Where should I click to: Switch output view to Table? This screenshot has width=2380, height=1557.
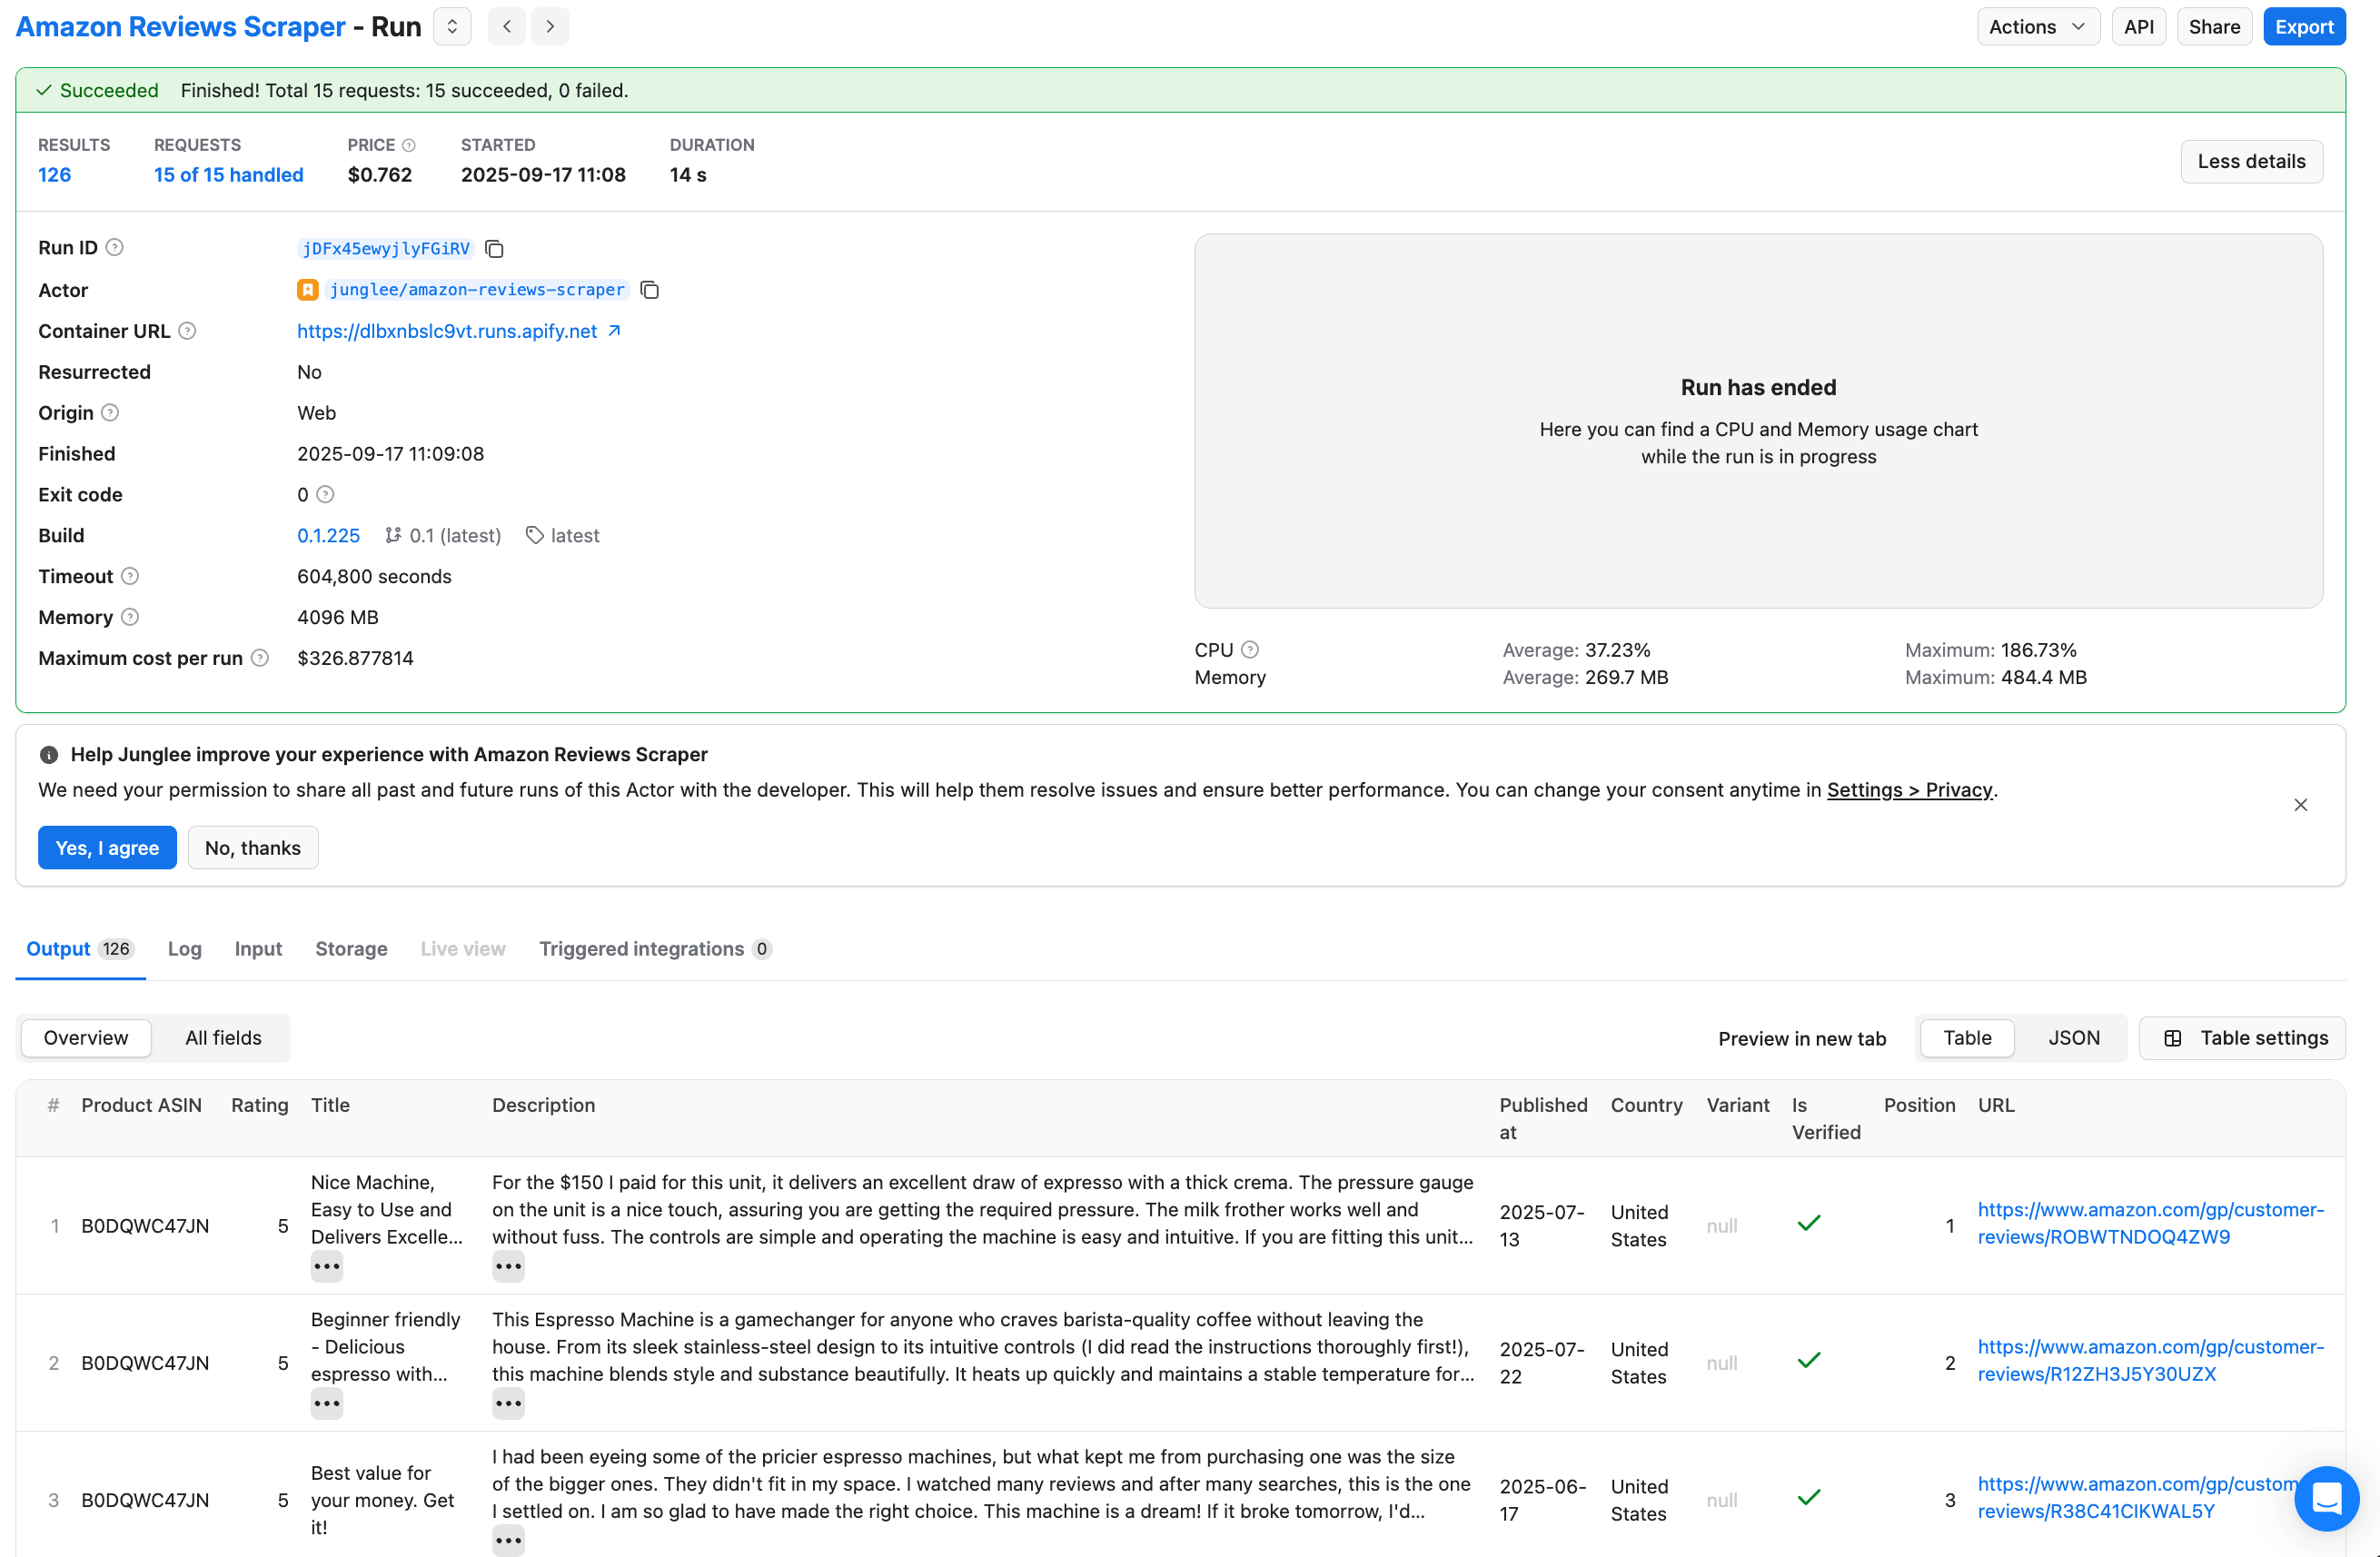pos(1966,1038)
